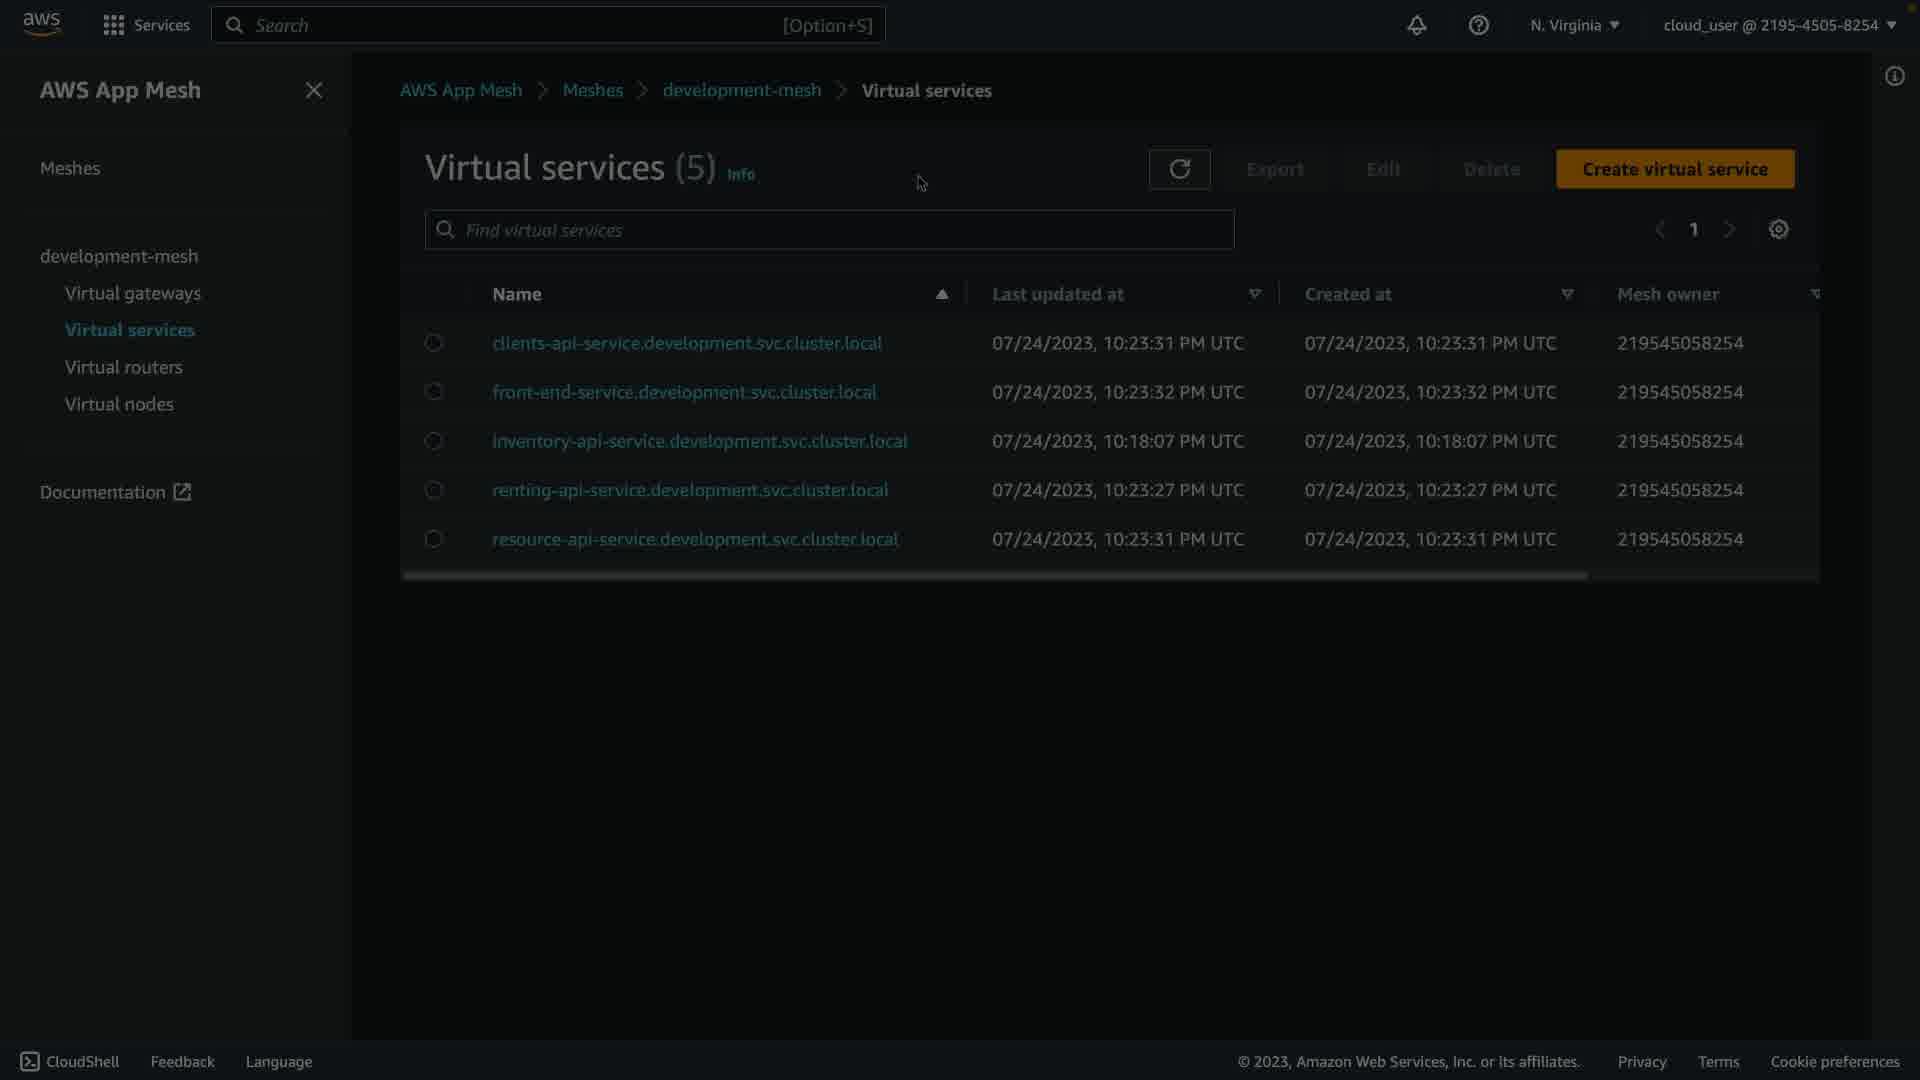Open front-end-service.development.svc.cluster.local link

(684, 392)
